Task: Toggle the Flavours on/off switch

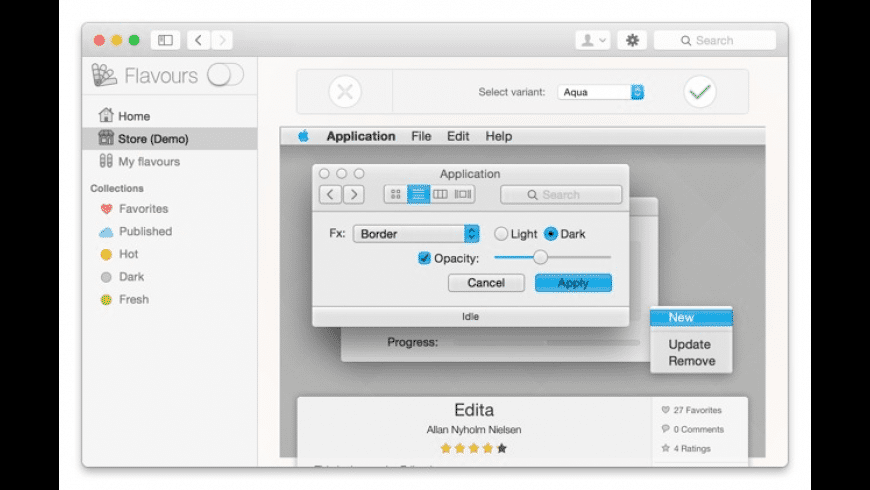Action: point(226,75)
